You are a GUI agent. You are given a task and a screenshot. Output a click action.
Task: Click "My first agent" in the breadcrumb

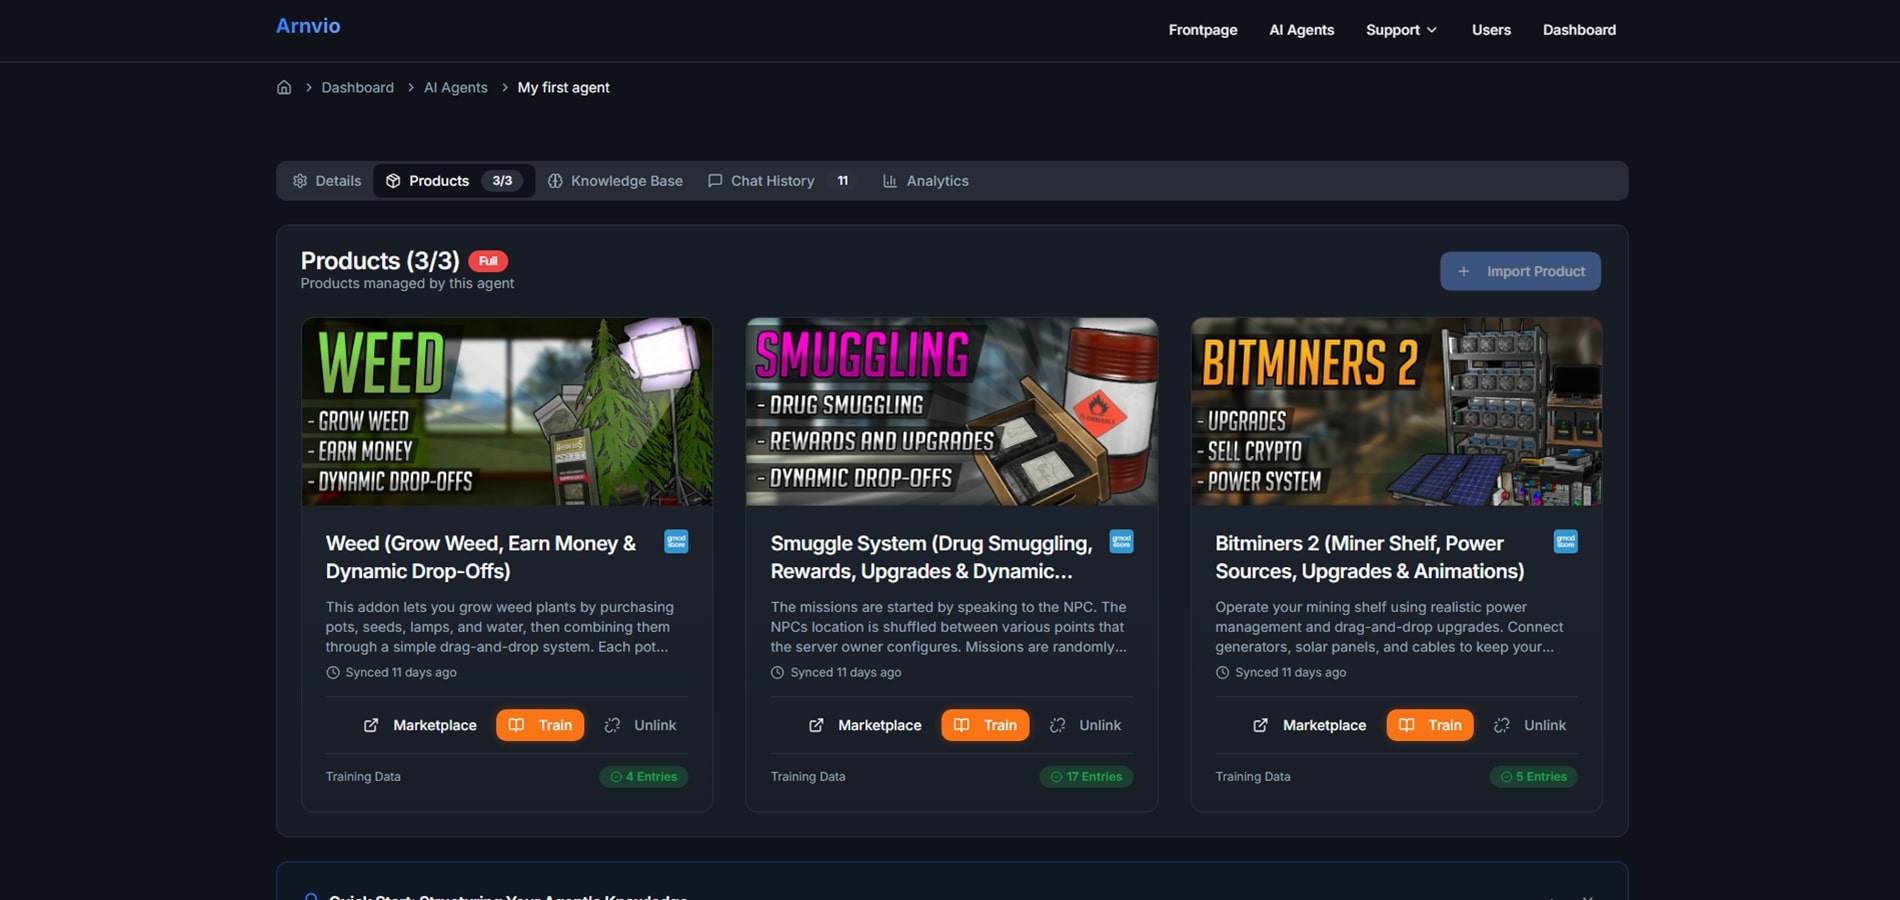point(563,87)
